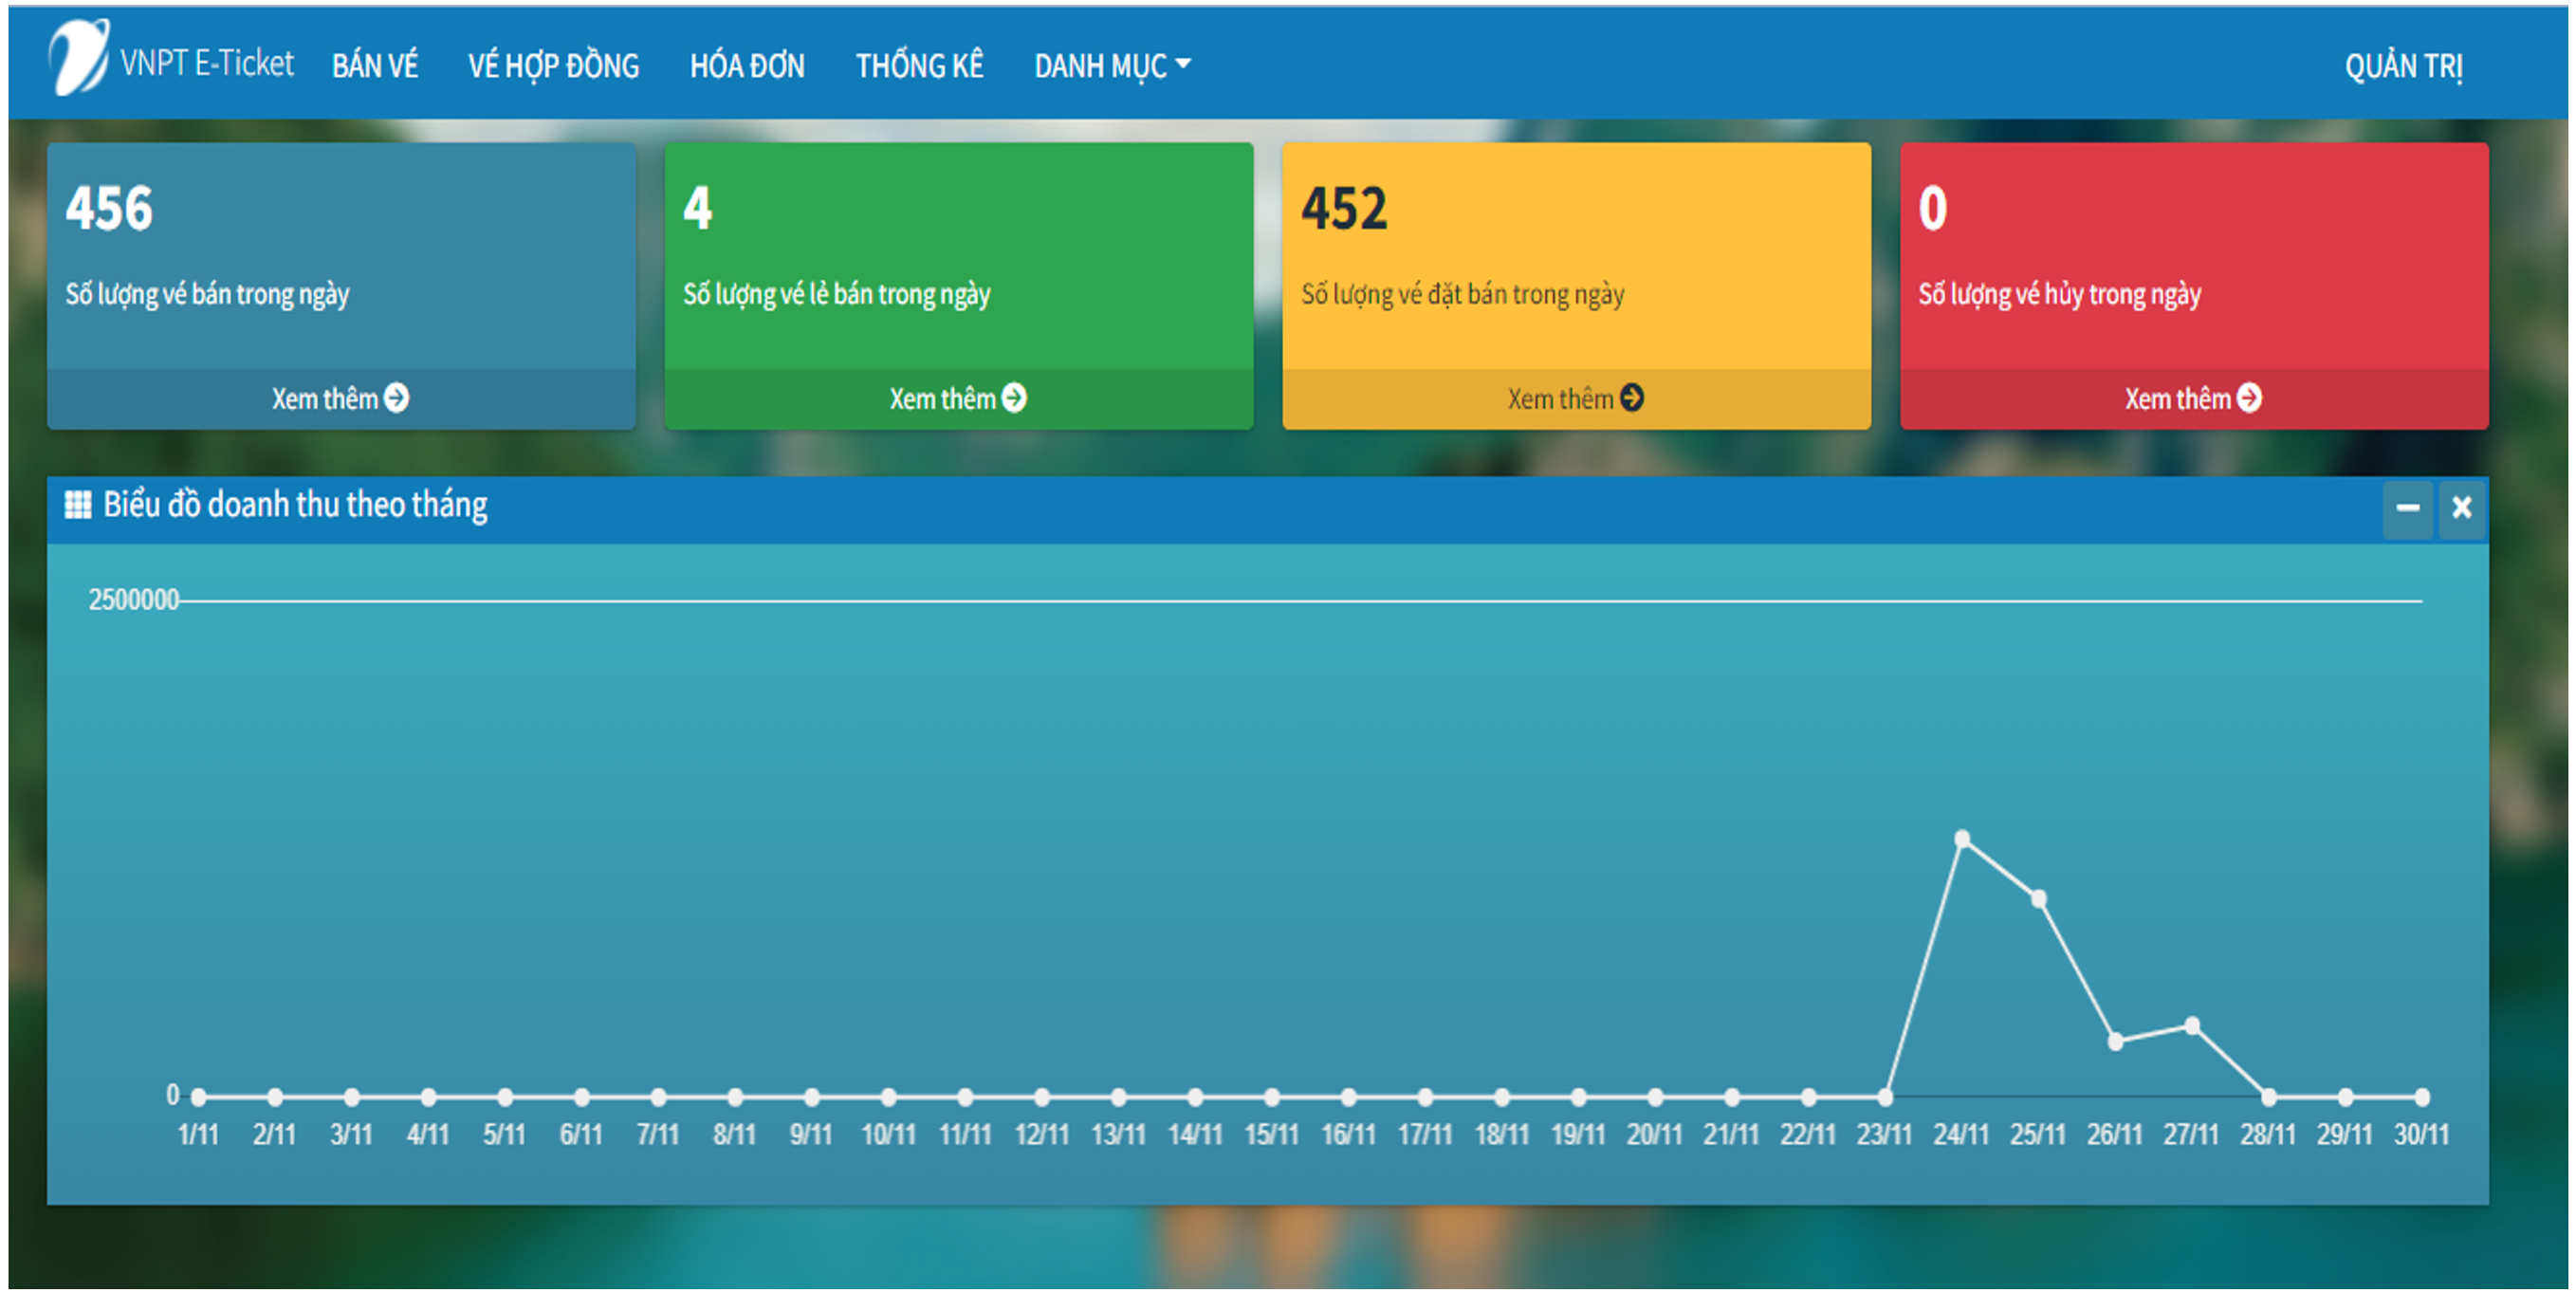
Task: Collapse the monthly revenue chart panel
Action: 2407,508
